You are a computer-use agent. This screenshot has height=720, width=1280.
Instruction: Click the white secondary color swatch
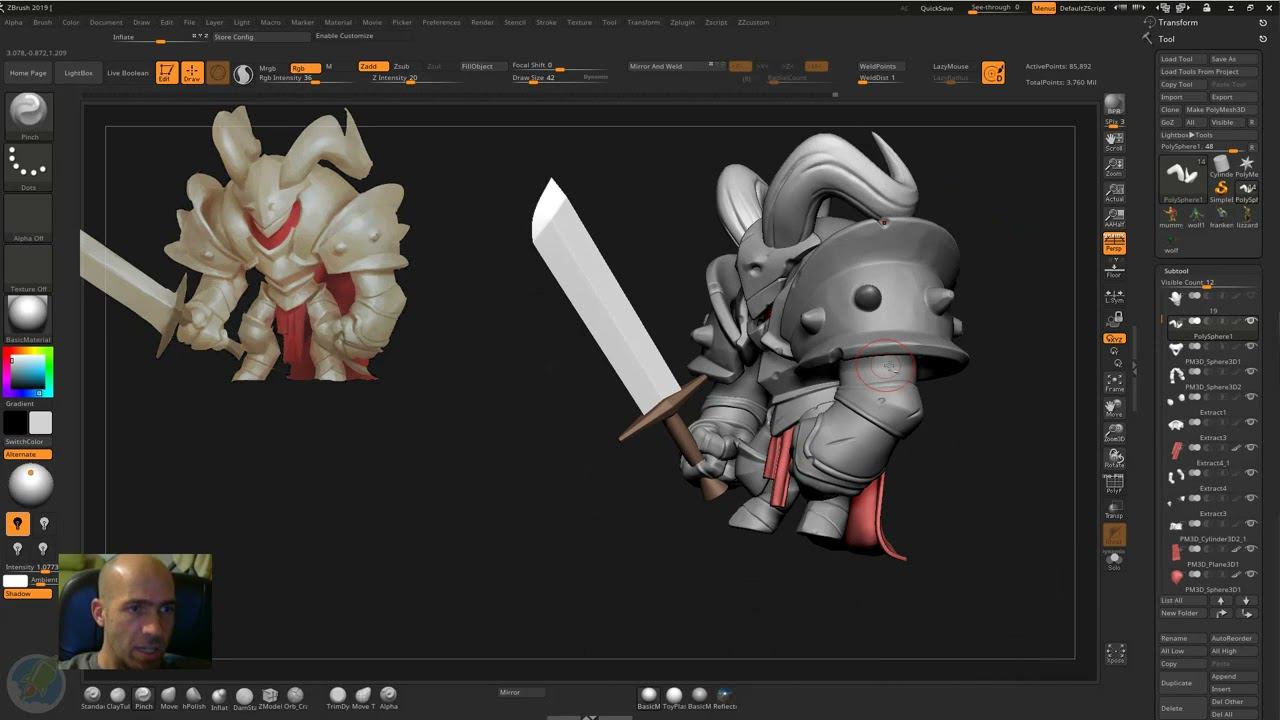click(40, 424)
